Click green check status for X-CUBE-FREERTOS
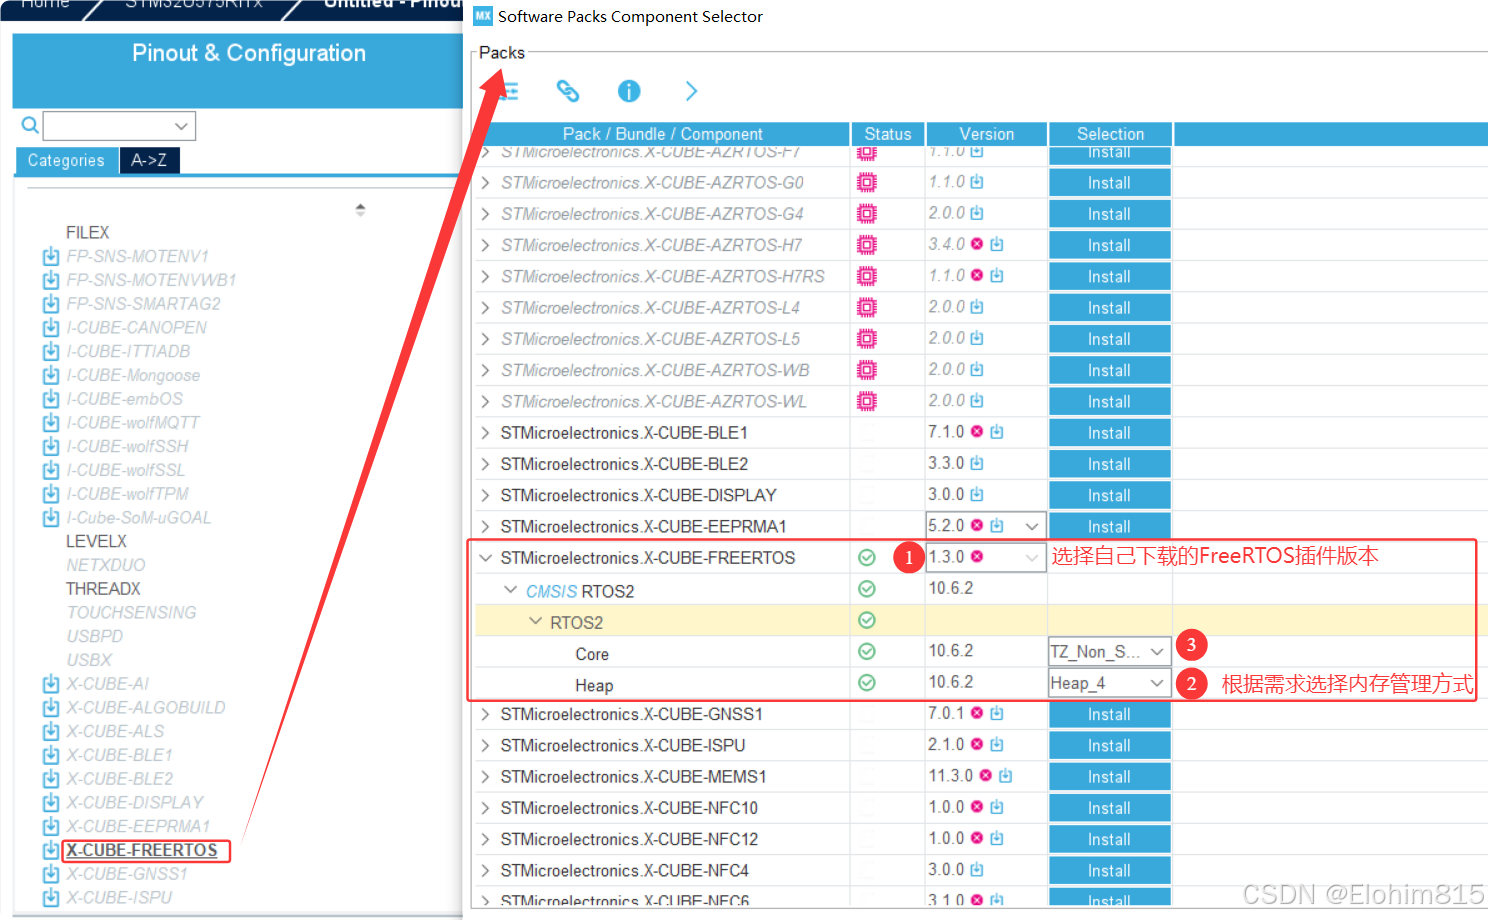1488x920 pixels. click(867, 558)
